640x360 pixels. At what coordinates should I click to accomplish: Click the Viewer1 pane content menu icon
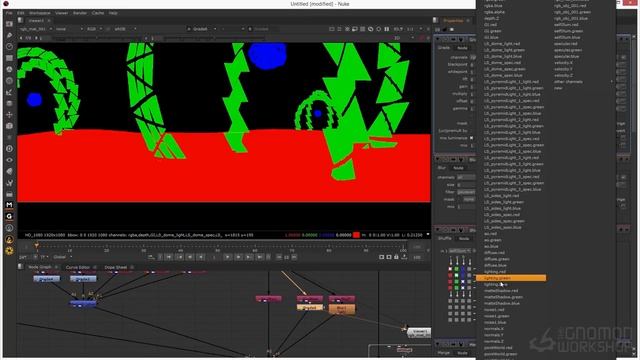[x=20, y=20]
